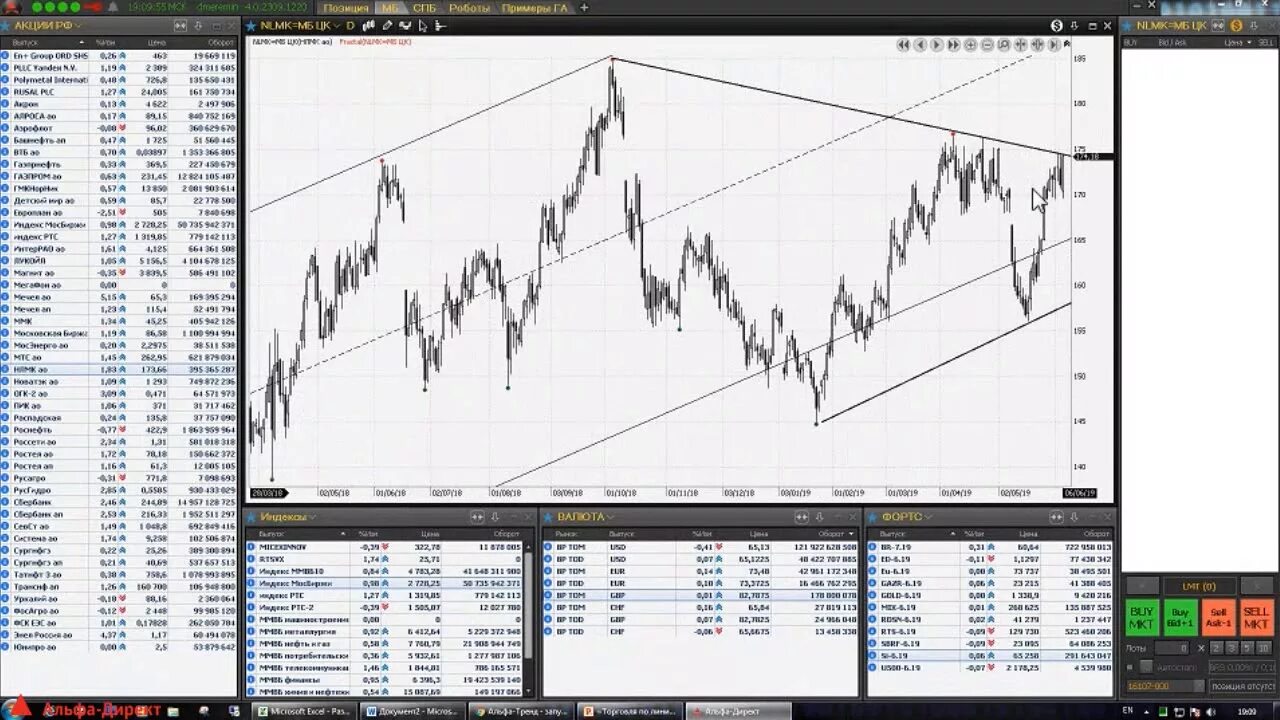Click the BUY MKT button

tap(1143, 617)
